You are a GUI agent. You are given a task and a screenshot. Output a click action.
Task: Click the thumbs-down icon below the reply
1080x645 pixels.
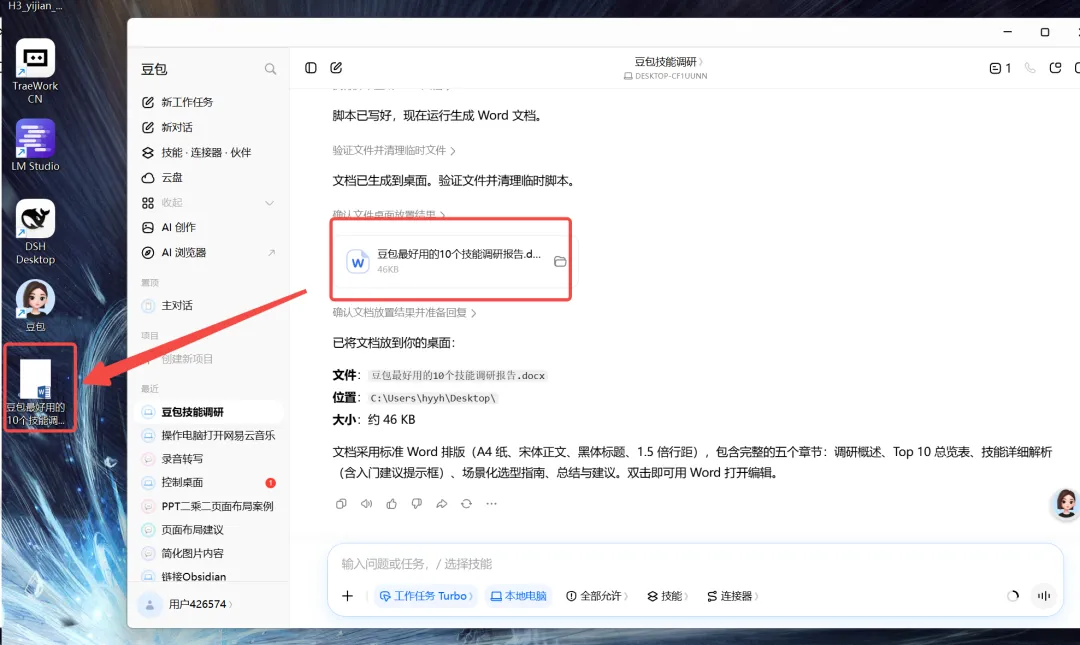(x=417, y=504)
